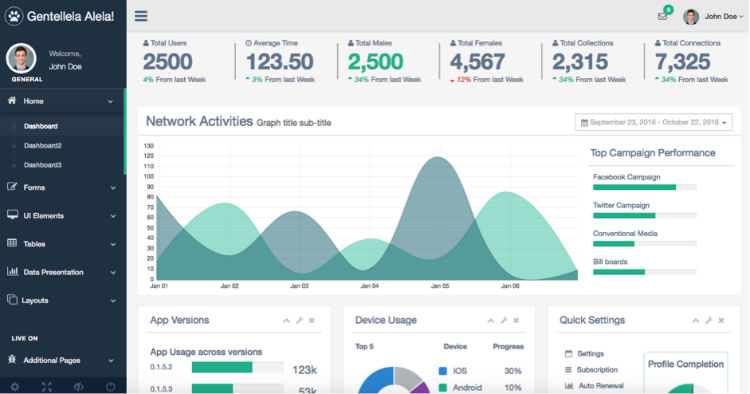Click the 0.1.5.2 version progress bar
Image resolution: width=750 pixels, height=394 pixels.
(238, 367)
